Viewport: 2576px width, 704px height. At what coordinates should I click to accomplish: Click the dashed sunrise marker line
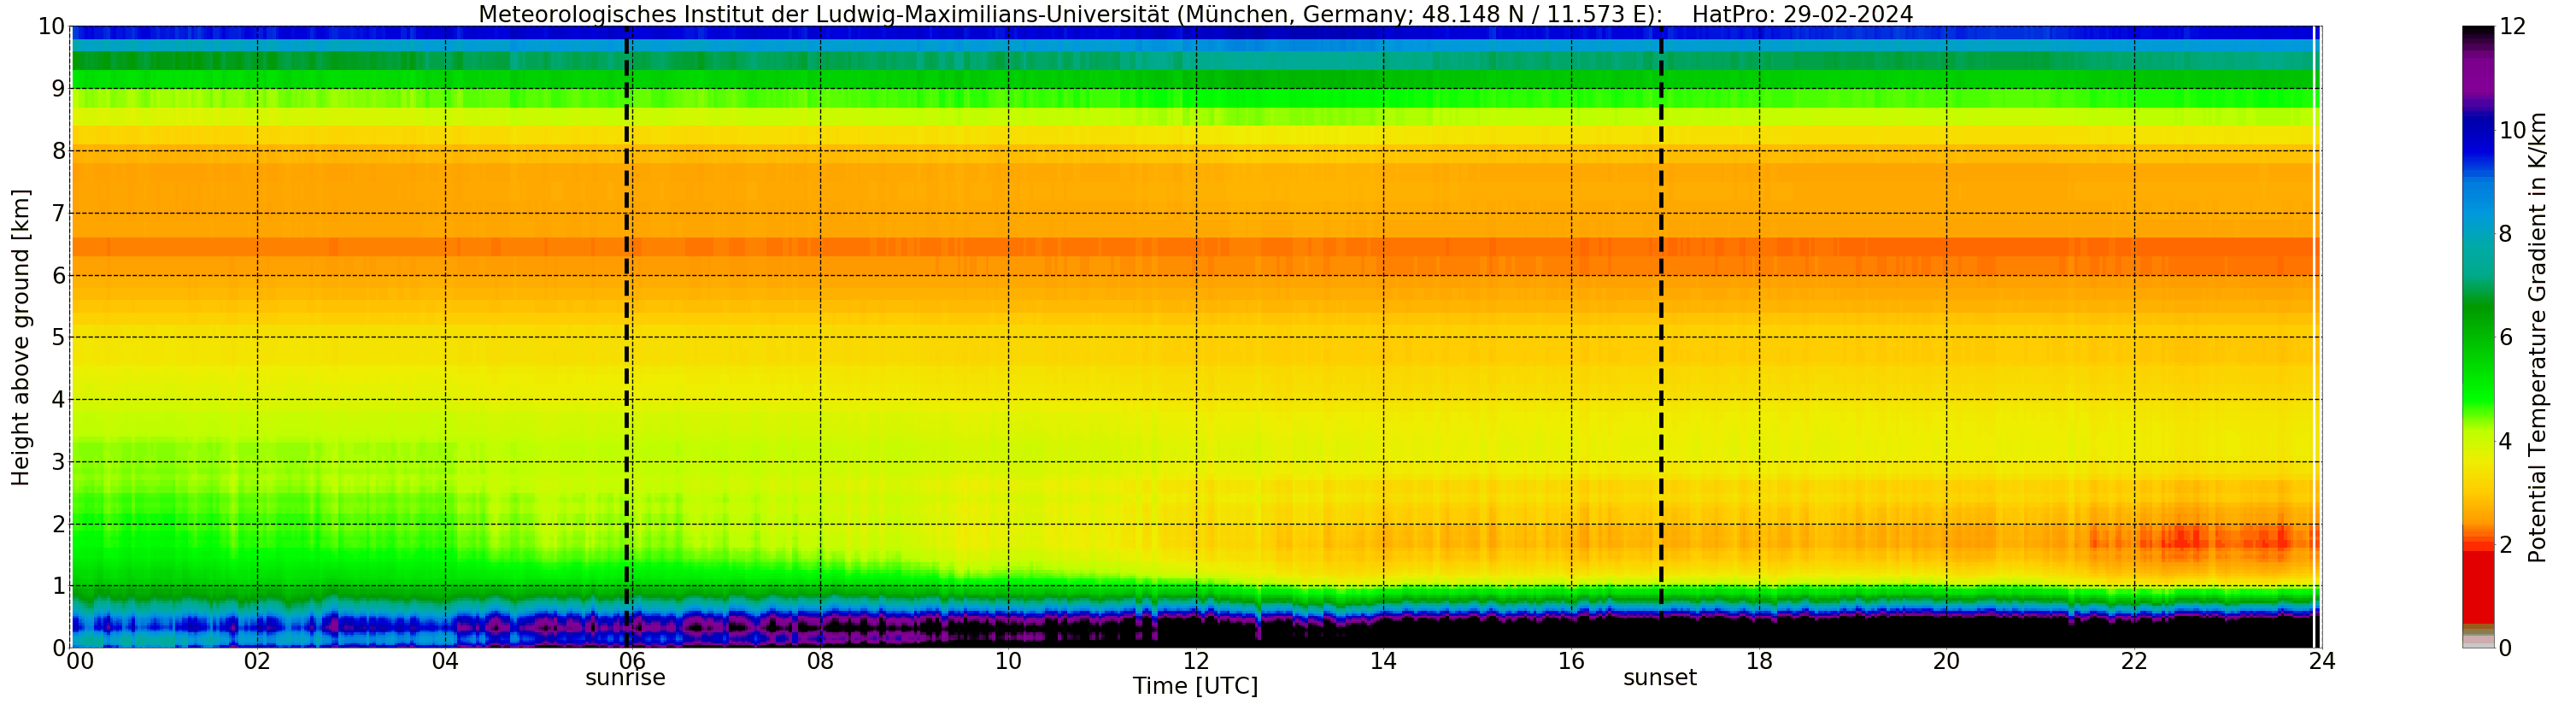click(x=627, y=336)
